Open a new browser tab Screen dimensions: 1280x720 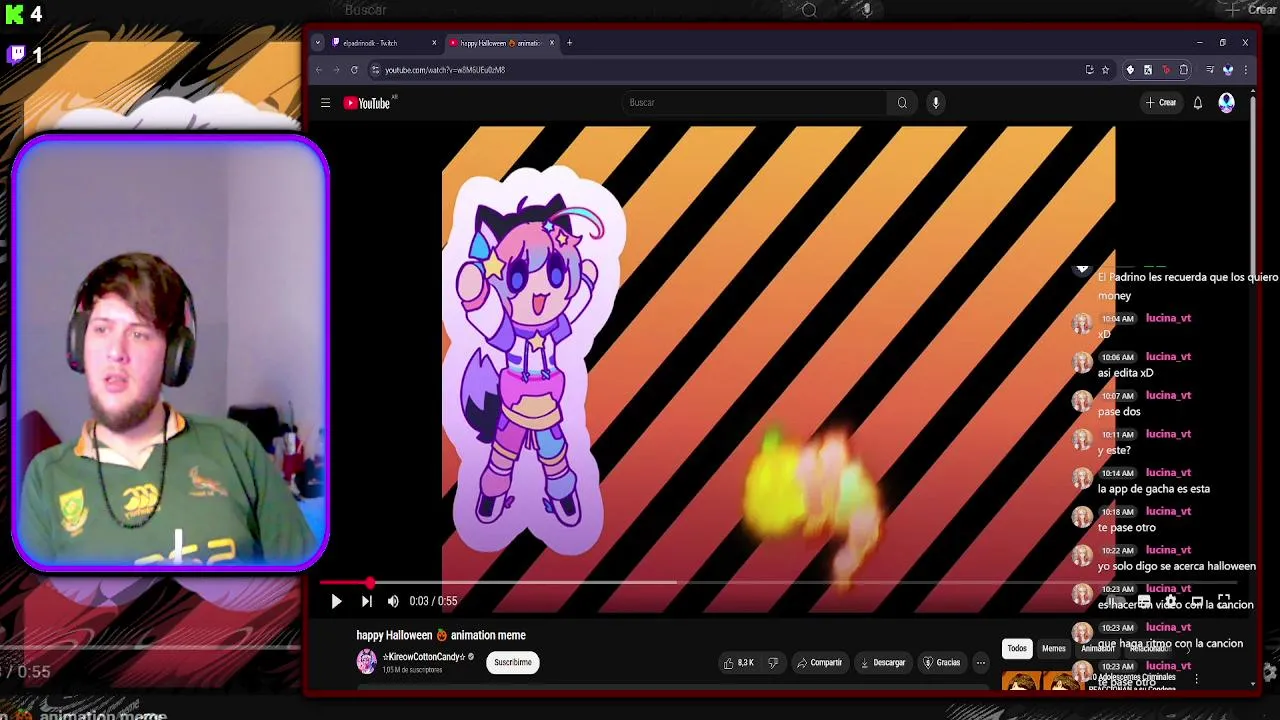[569, 43]
